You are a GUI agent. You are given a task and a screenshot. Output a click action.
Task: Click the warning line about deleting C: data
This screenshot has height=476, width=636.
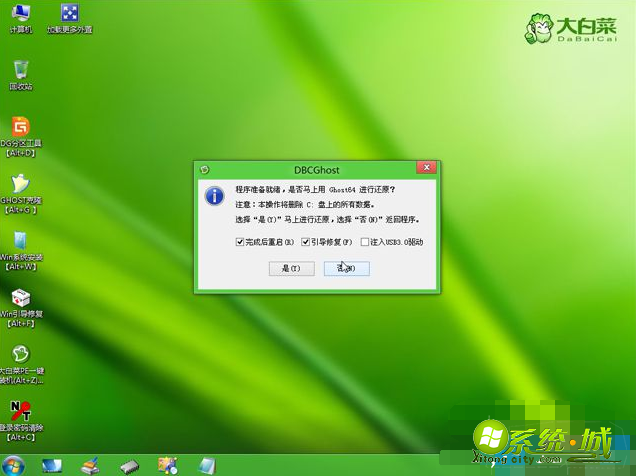tap(305, 204)
